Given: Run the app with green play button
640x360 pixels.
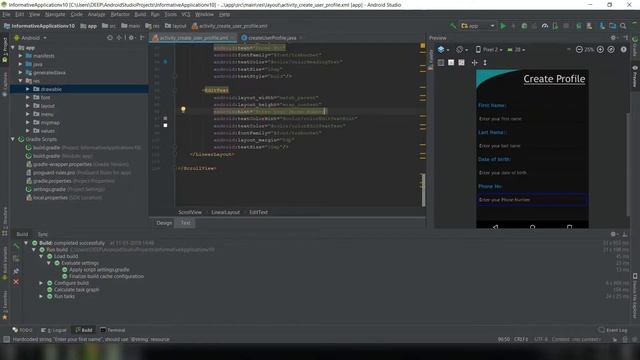Looking at the screenshot, I should point(503,26).
